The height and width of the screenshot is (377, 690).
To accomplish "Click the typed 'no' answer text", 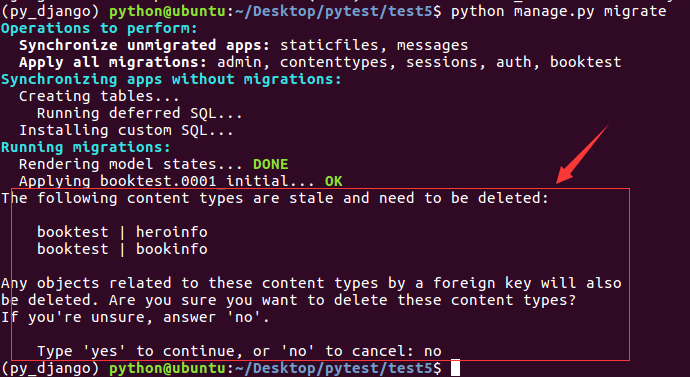I will click(x=433, y=351).
